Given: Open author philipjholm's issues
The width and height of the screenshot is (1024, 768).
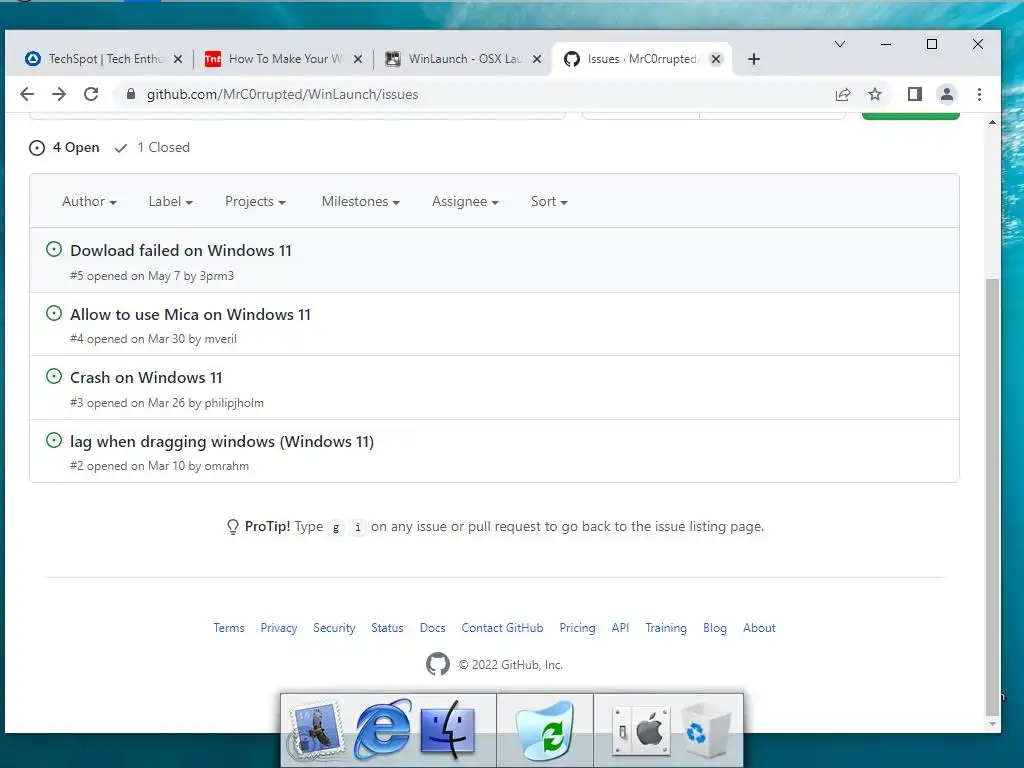Looking at the screenshot, I should [x=234, y=403].
